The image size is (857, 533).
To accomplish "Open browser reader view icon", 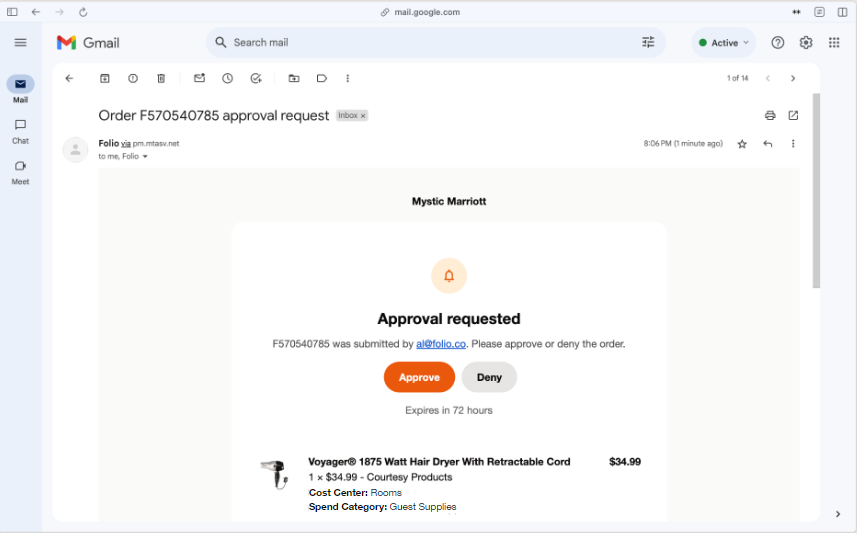I will coord(819,12).
